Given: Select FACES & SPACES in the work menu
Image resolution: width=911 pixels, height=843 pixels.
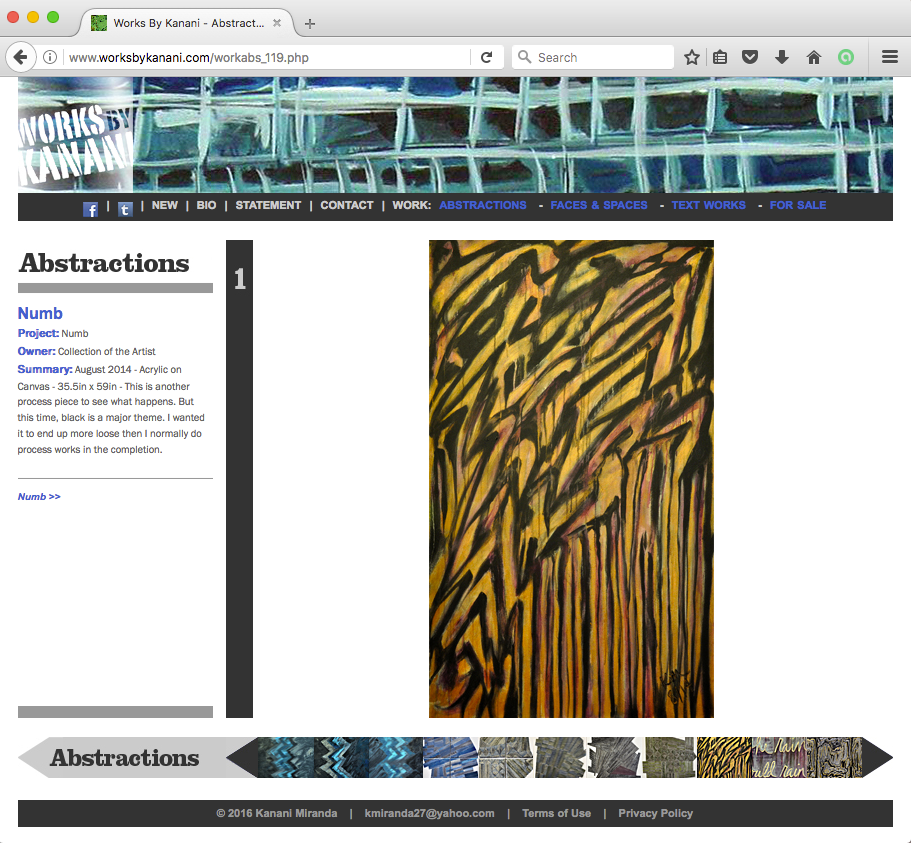Looking at the screenshot, I should point(599,205).
